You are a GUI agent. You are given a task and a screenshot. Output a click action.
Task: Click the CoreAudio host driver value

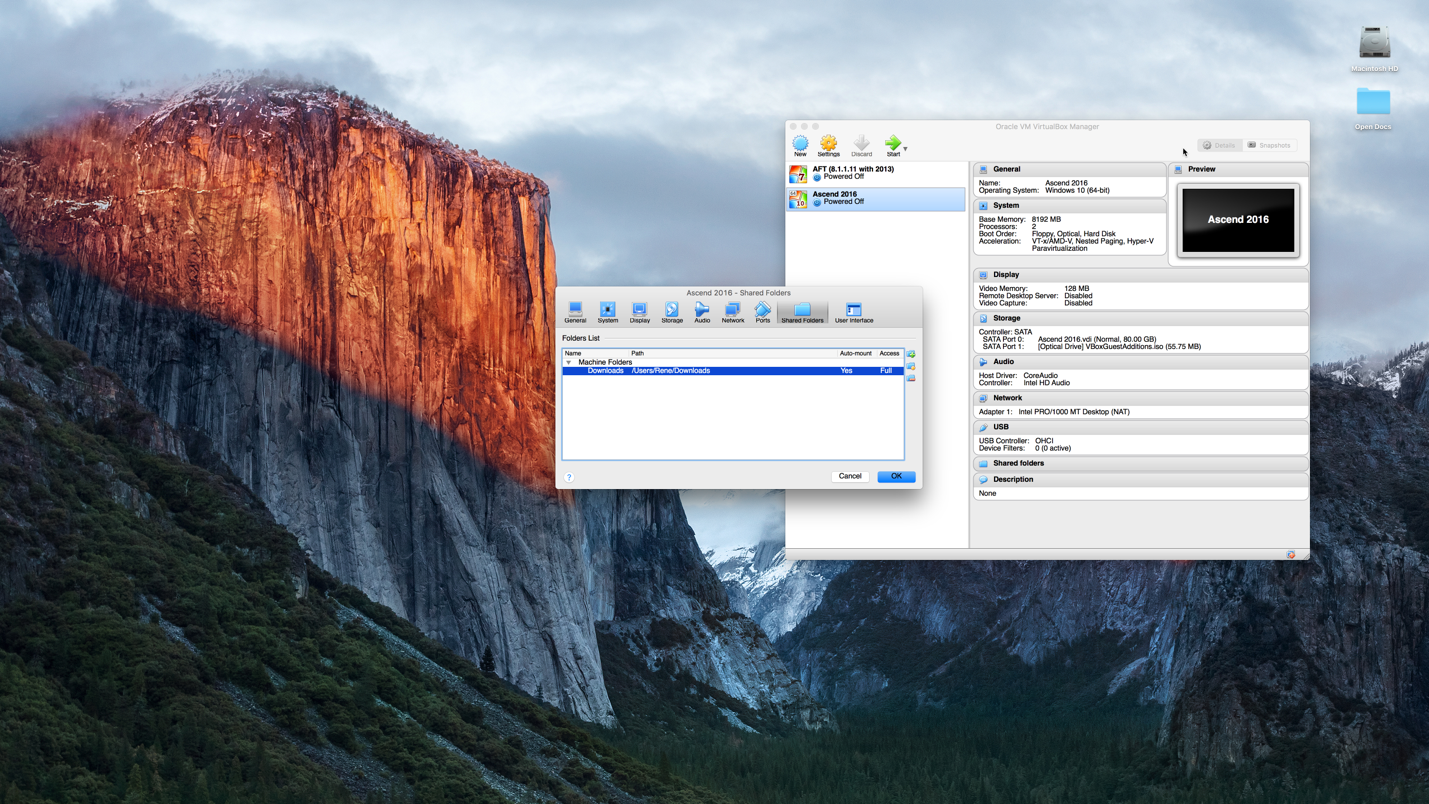pos(1040,376)
